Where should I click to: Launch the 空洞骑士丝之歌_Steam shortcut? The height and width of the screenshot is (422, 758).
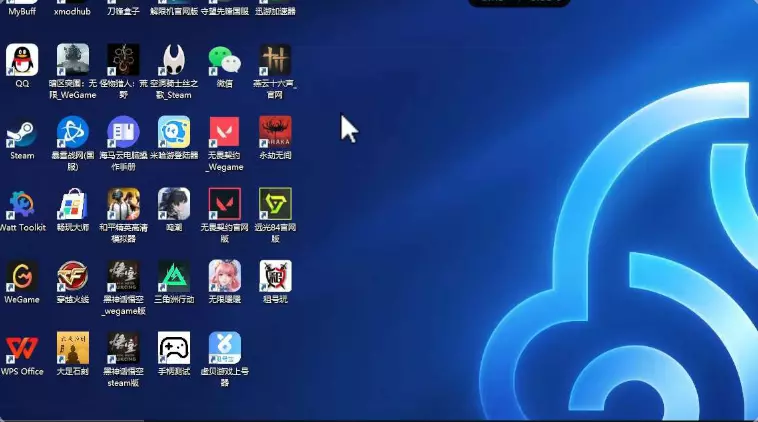click(174, 60)
